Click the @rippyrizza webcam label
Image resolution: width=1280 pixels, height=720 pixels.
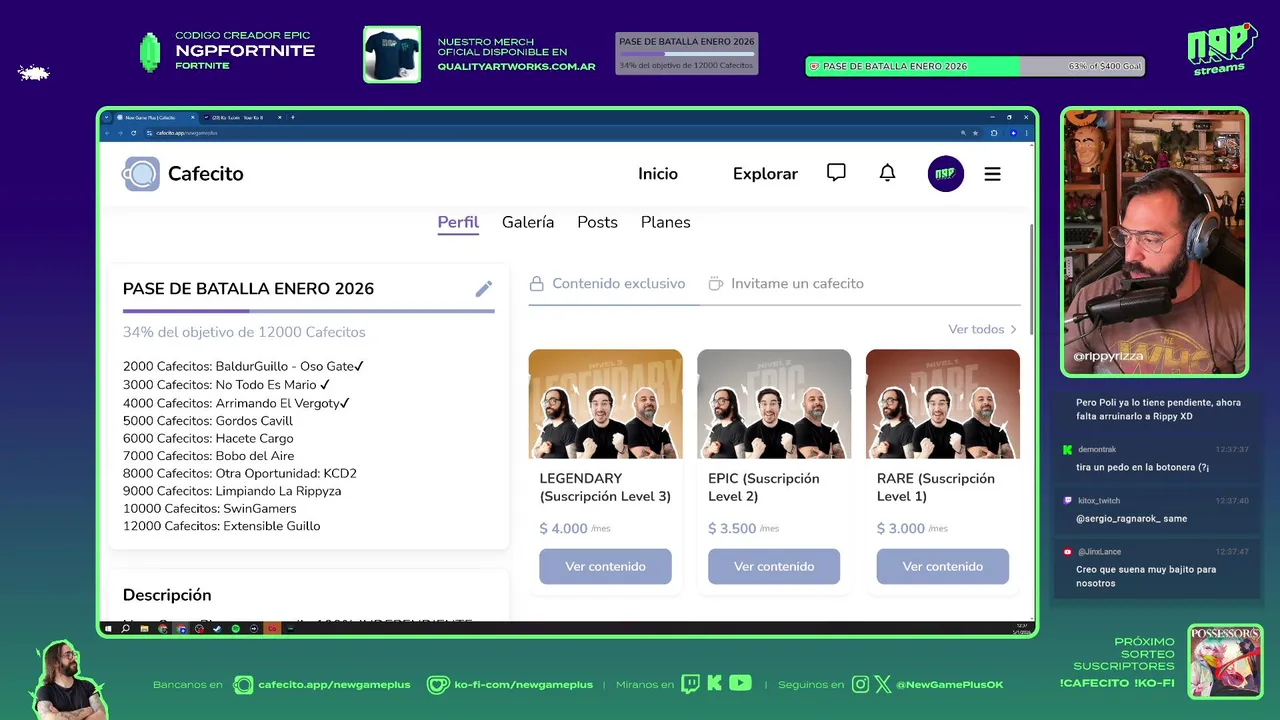pos(1108,356)
